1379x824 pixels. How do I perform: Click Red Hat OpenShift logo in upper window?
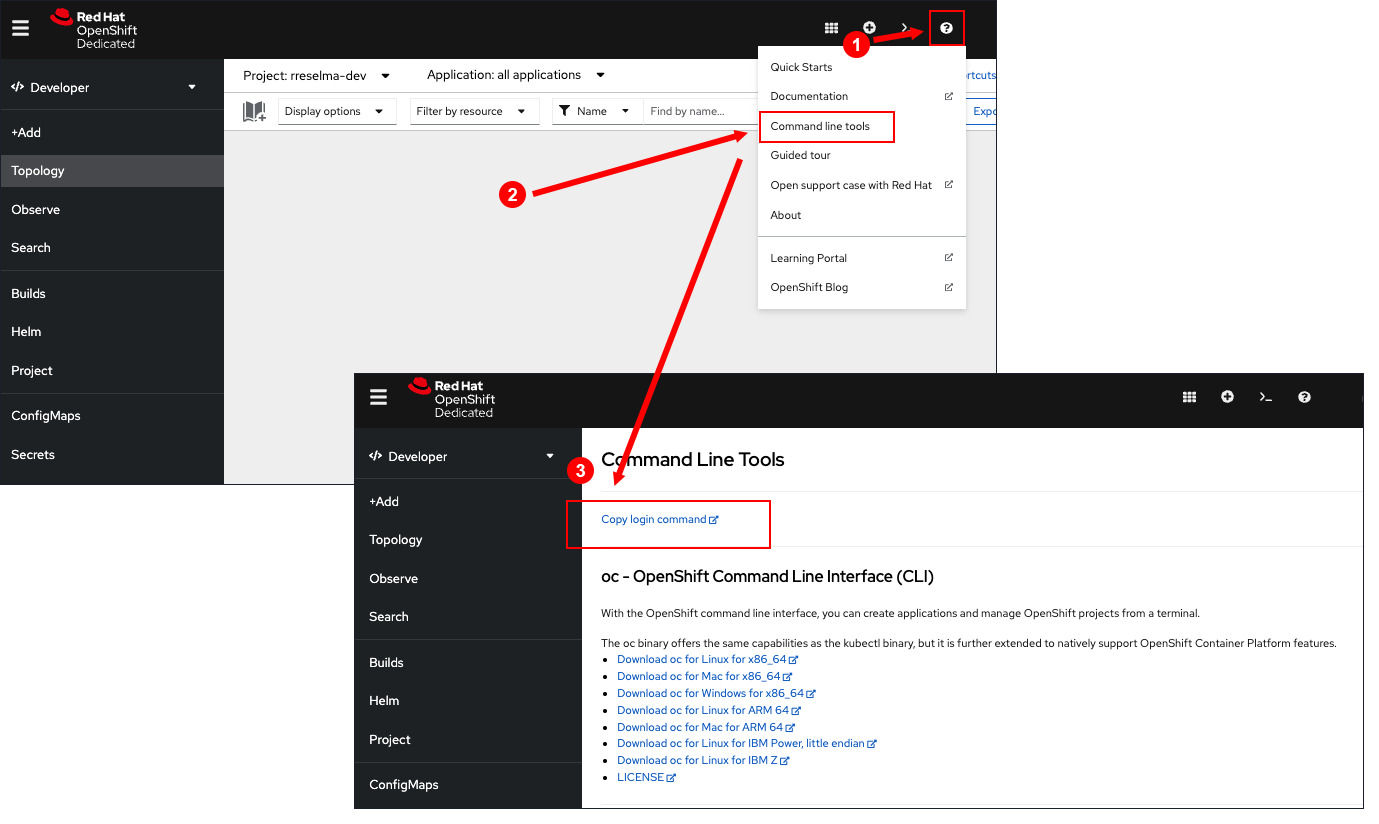click(93, 28)
